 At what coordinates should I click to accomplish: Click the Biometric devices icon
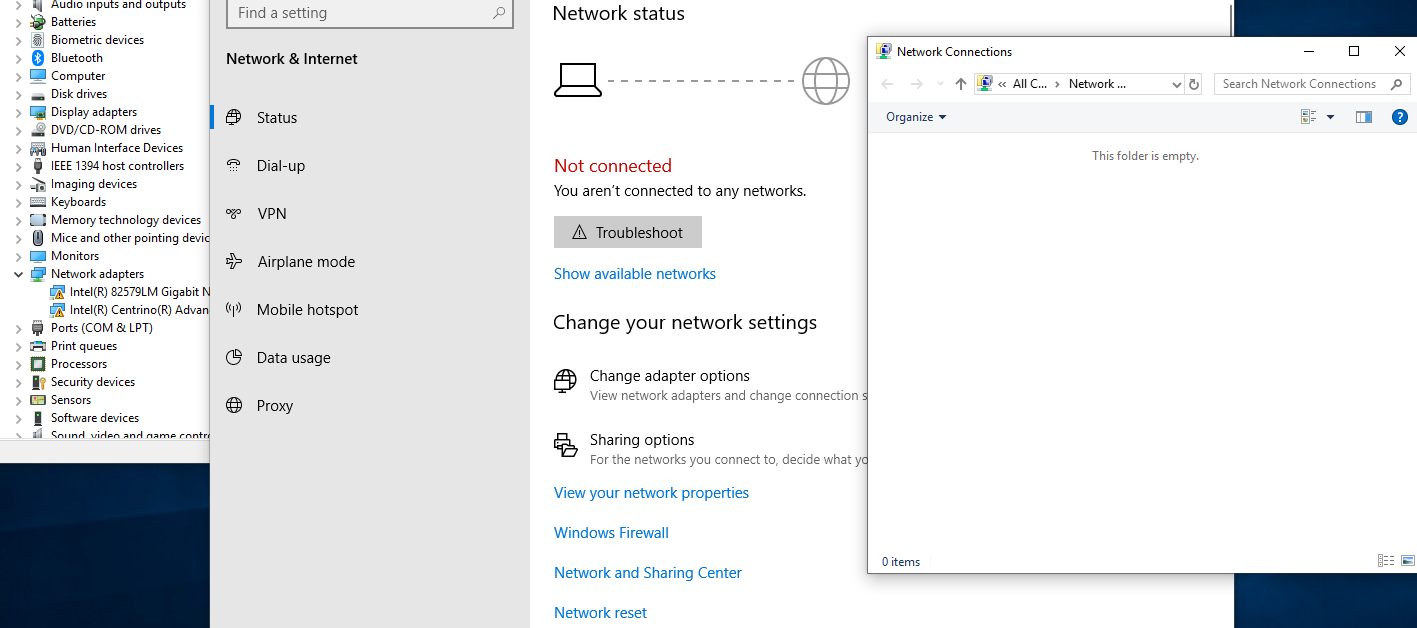tap(38, 40)
